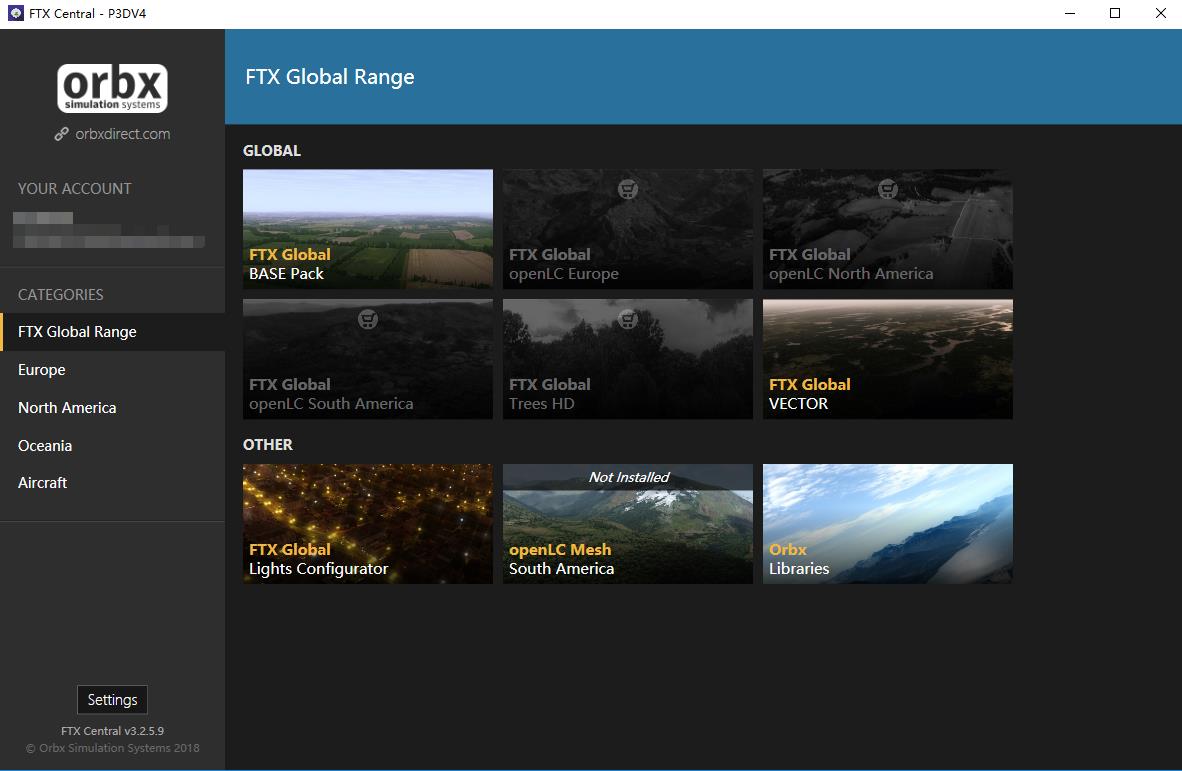Open the FTX Global openLC Europe tile
This screenshot has height=771, width=1182.
tap(628, 229)
